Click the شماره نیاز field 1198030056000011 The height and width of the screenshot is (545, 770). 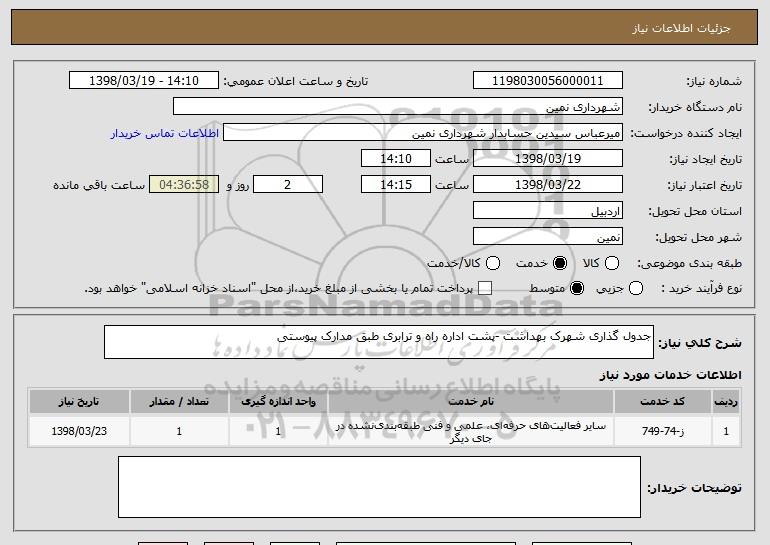pos(548,81)
